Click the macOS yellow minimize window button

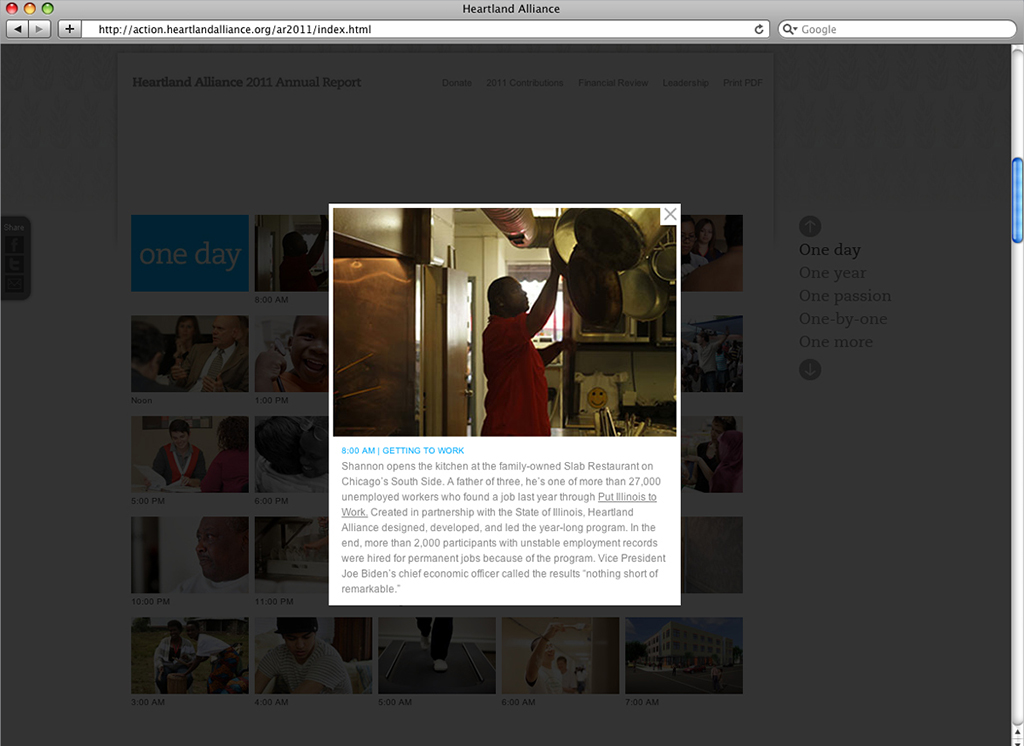[x=29, y=8]
